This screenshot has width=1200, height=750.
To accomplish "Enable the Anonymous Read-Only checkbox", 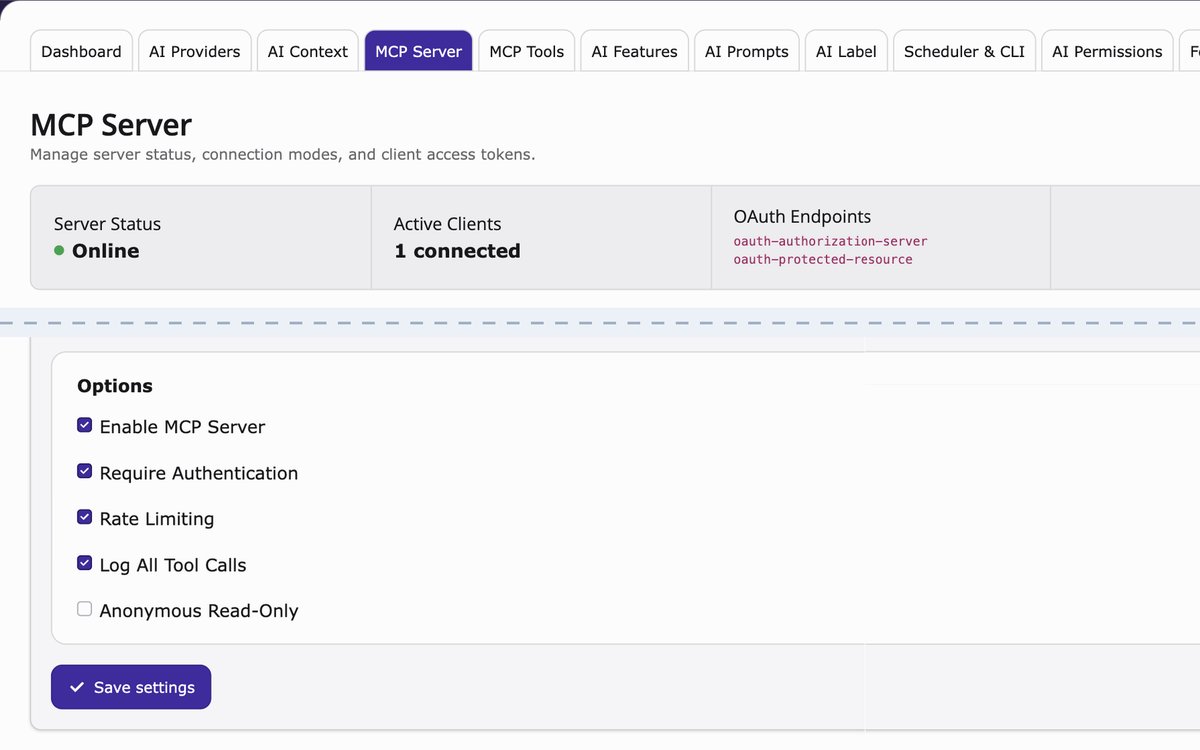I will tap(85, 609).
